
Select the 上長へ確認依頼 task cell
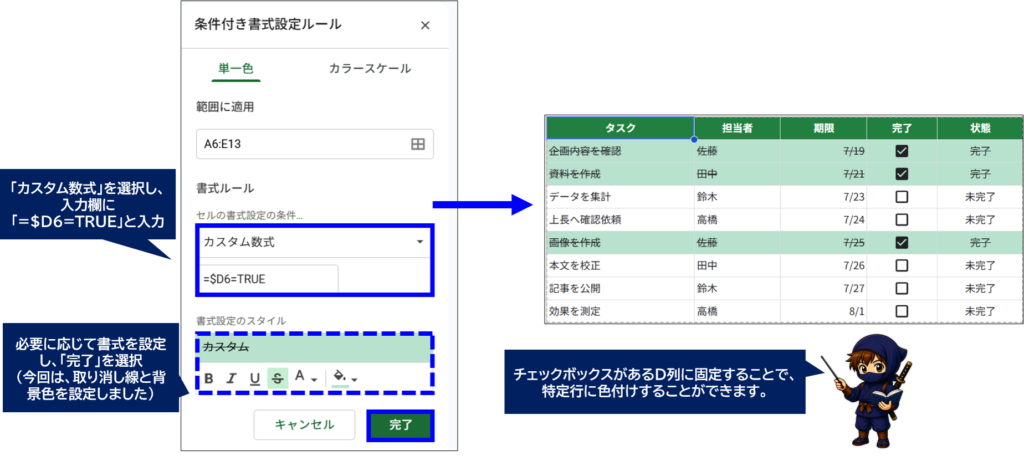click(620, 219)
